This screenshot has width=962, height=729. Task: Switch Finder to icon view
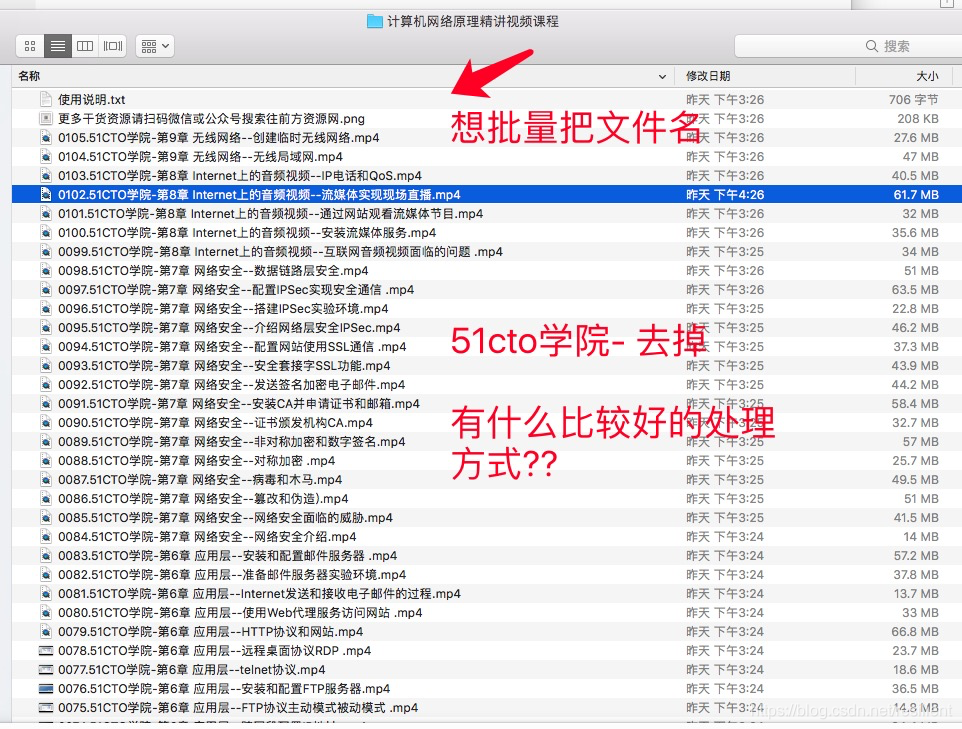30,46
